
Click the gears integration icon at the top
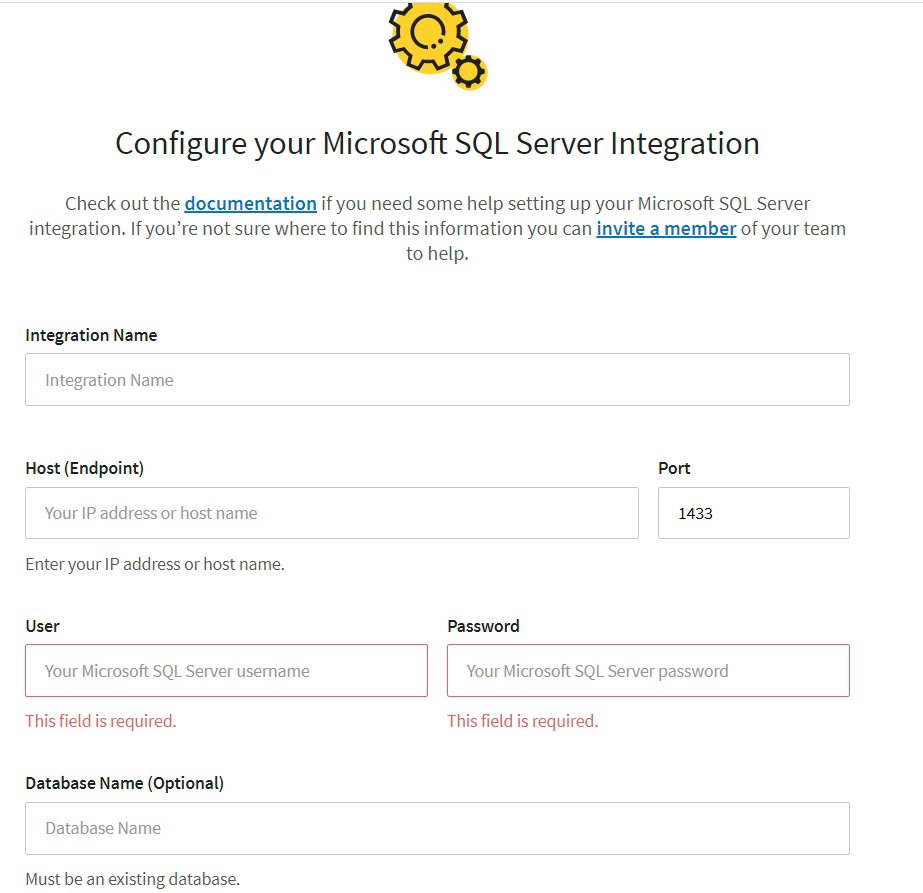(437, 45)
